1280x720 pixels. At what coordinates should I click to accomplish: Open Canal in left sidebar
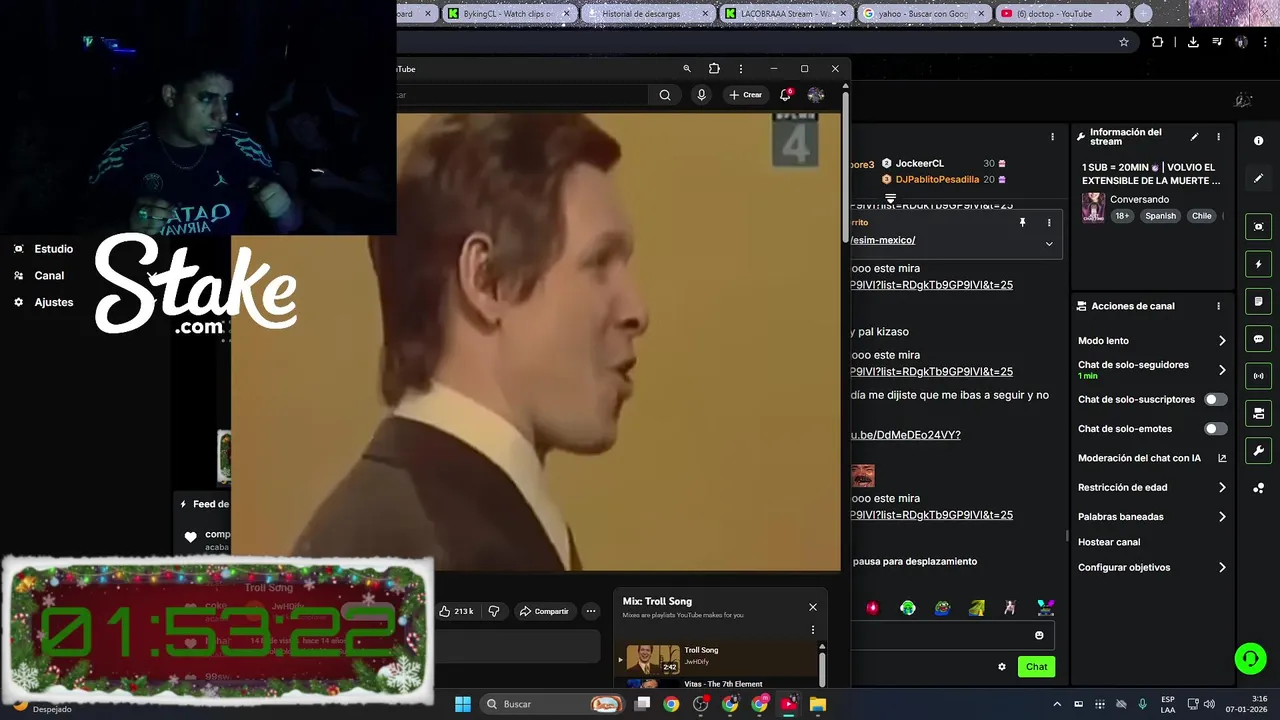point(39,276)
